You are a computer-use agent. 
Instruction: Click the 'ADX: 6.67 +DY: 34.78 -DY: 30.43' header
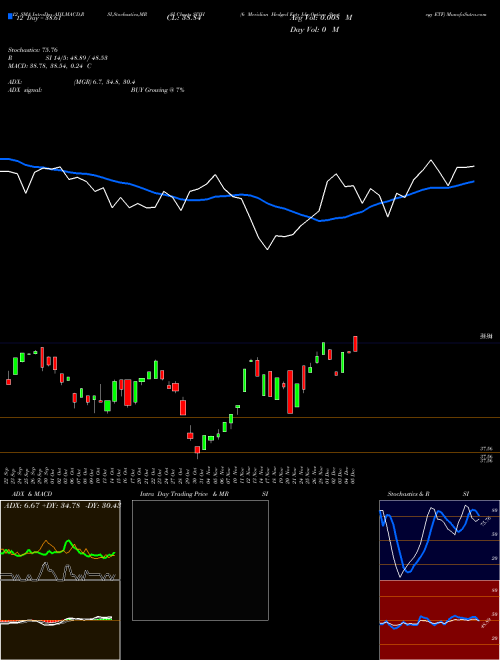pyautogui.click(x=62, y=505)
